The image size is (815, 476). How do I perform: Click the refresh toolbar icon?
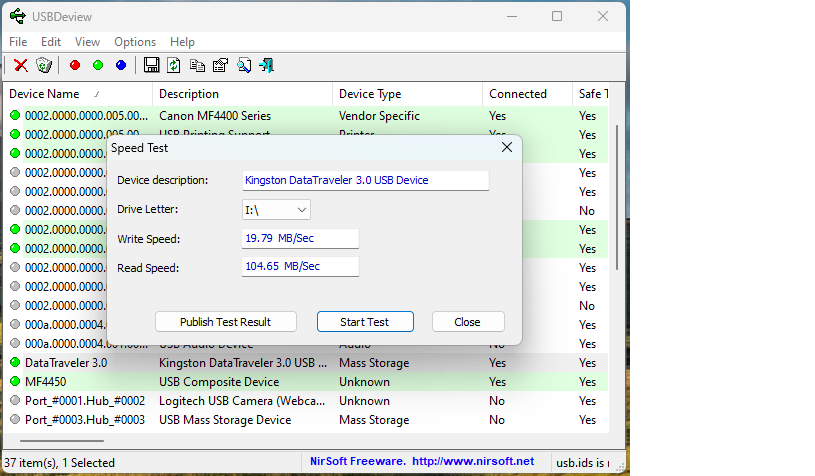tap(174, 65)
